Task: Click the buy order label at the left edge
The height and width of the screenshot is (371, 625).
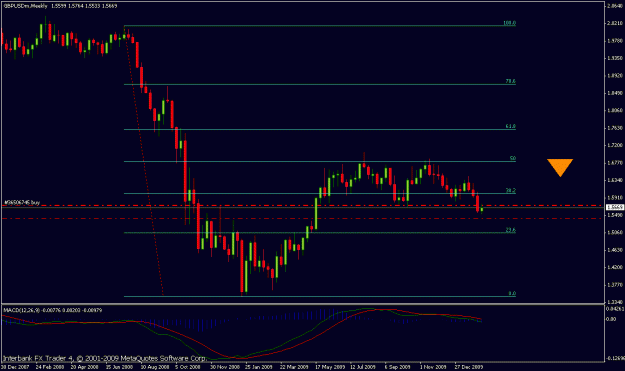Action: 22,202
